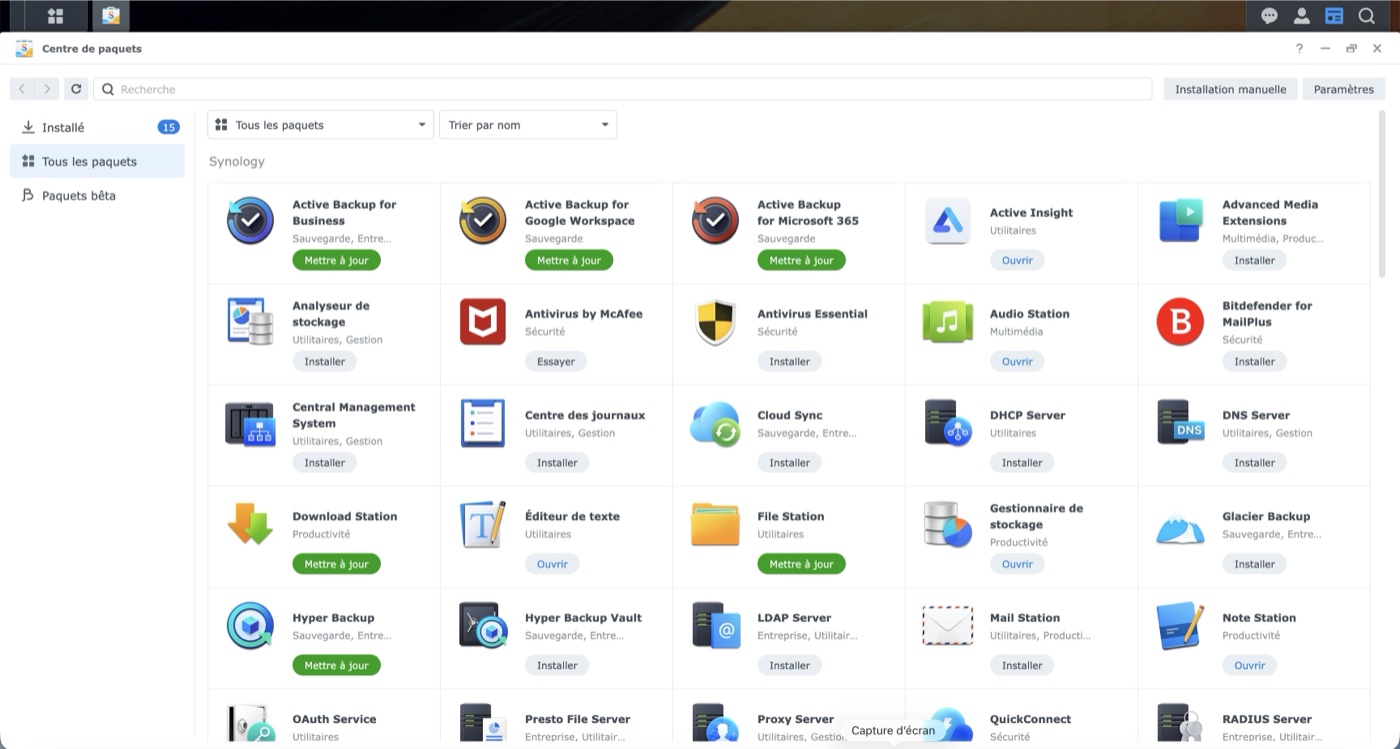This screenshot has width=1400, height=749.
Task: Click the Active Backup for Google Workspace icon
Action: (483, 221)
